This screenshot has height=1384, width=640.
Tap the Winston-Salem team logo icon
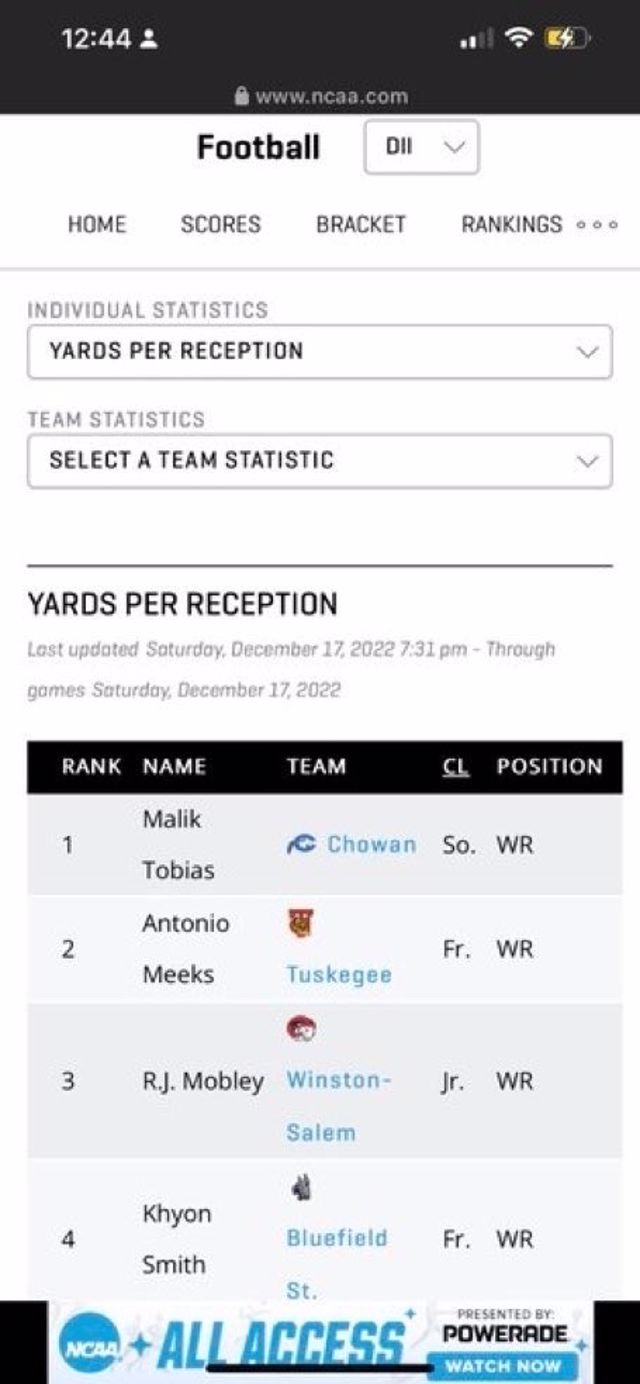click(x=300, y=1029)
